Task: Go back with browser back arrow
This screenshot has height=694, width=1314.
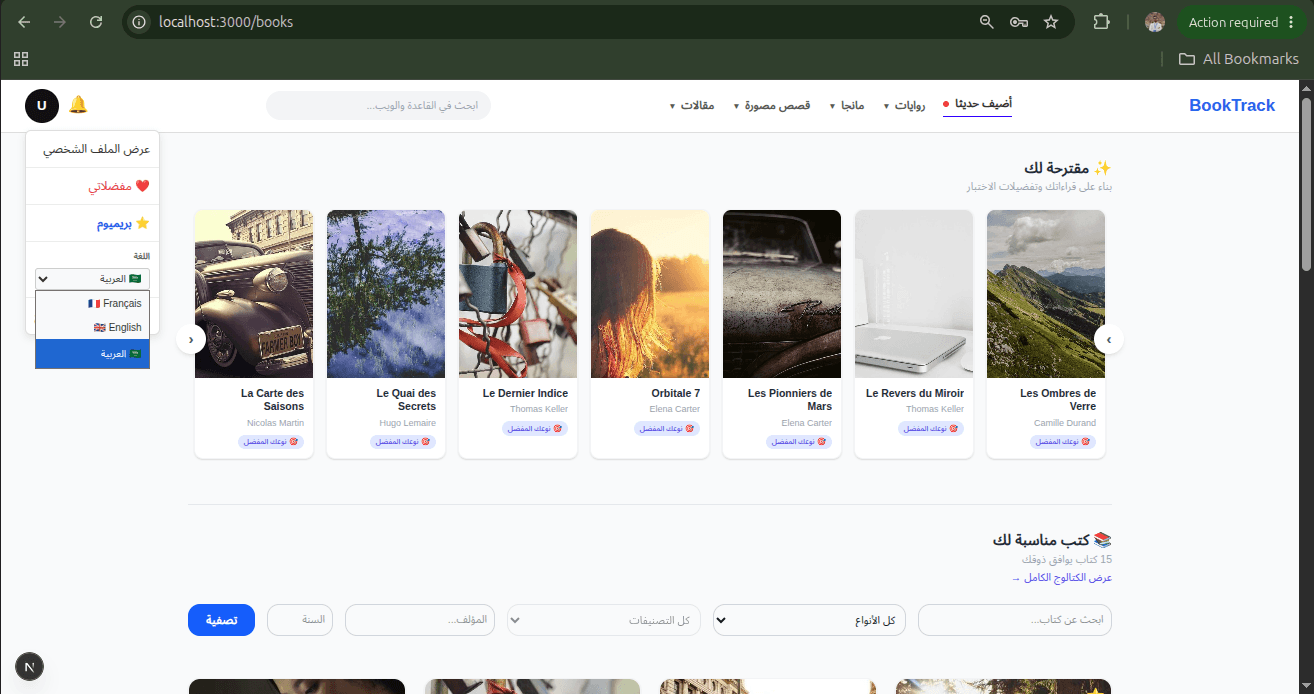Action: coord(24,22)
